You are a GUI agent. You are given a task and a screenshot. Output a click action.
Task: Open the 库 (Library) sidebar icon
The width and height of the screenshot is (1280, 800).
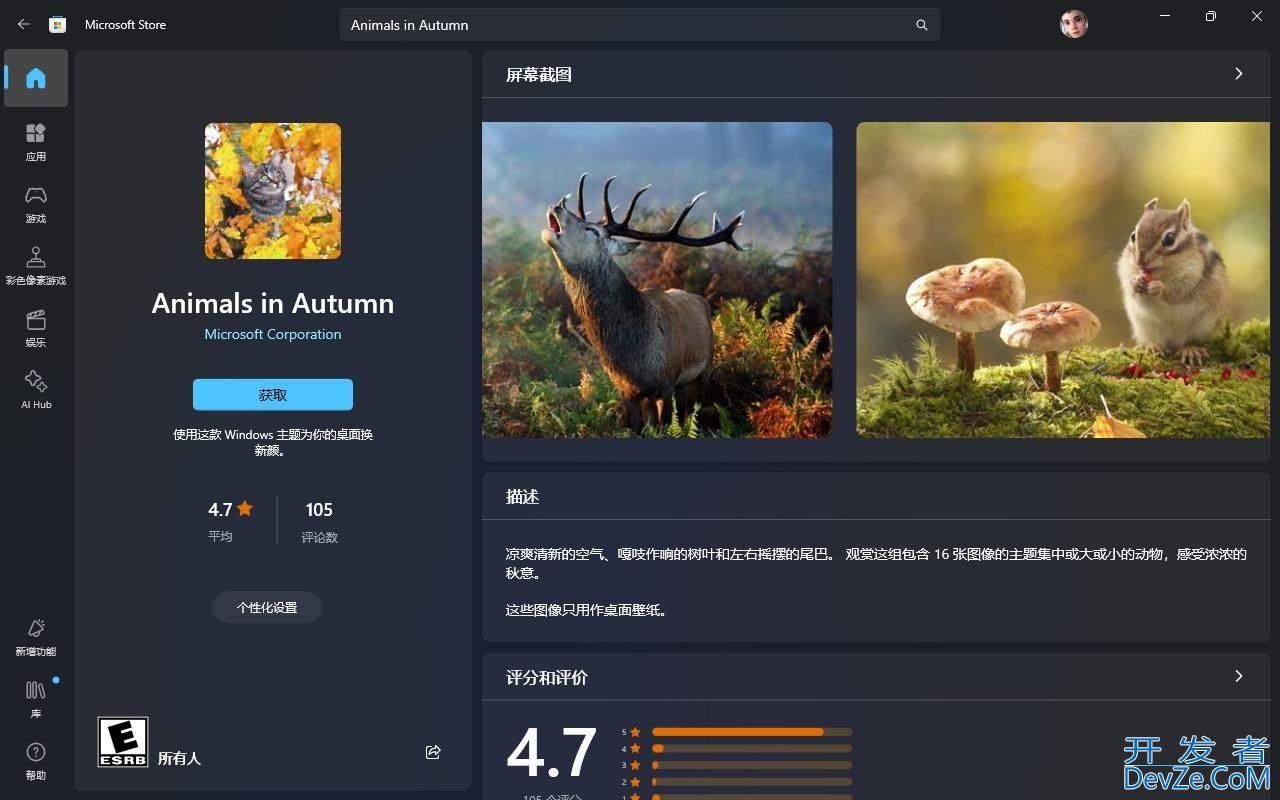tap(36, 699)
